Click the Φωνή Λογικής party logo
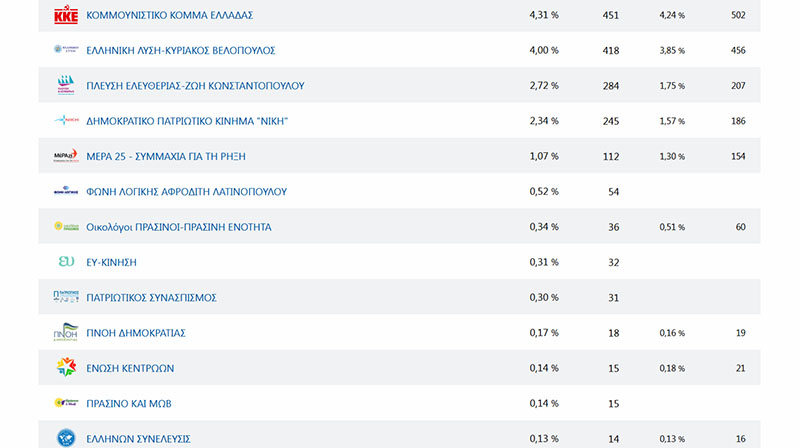Image resolution: width=800 pixels, height=448 pixels. [x=65, y=191]
